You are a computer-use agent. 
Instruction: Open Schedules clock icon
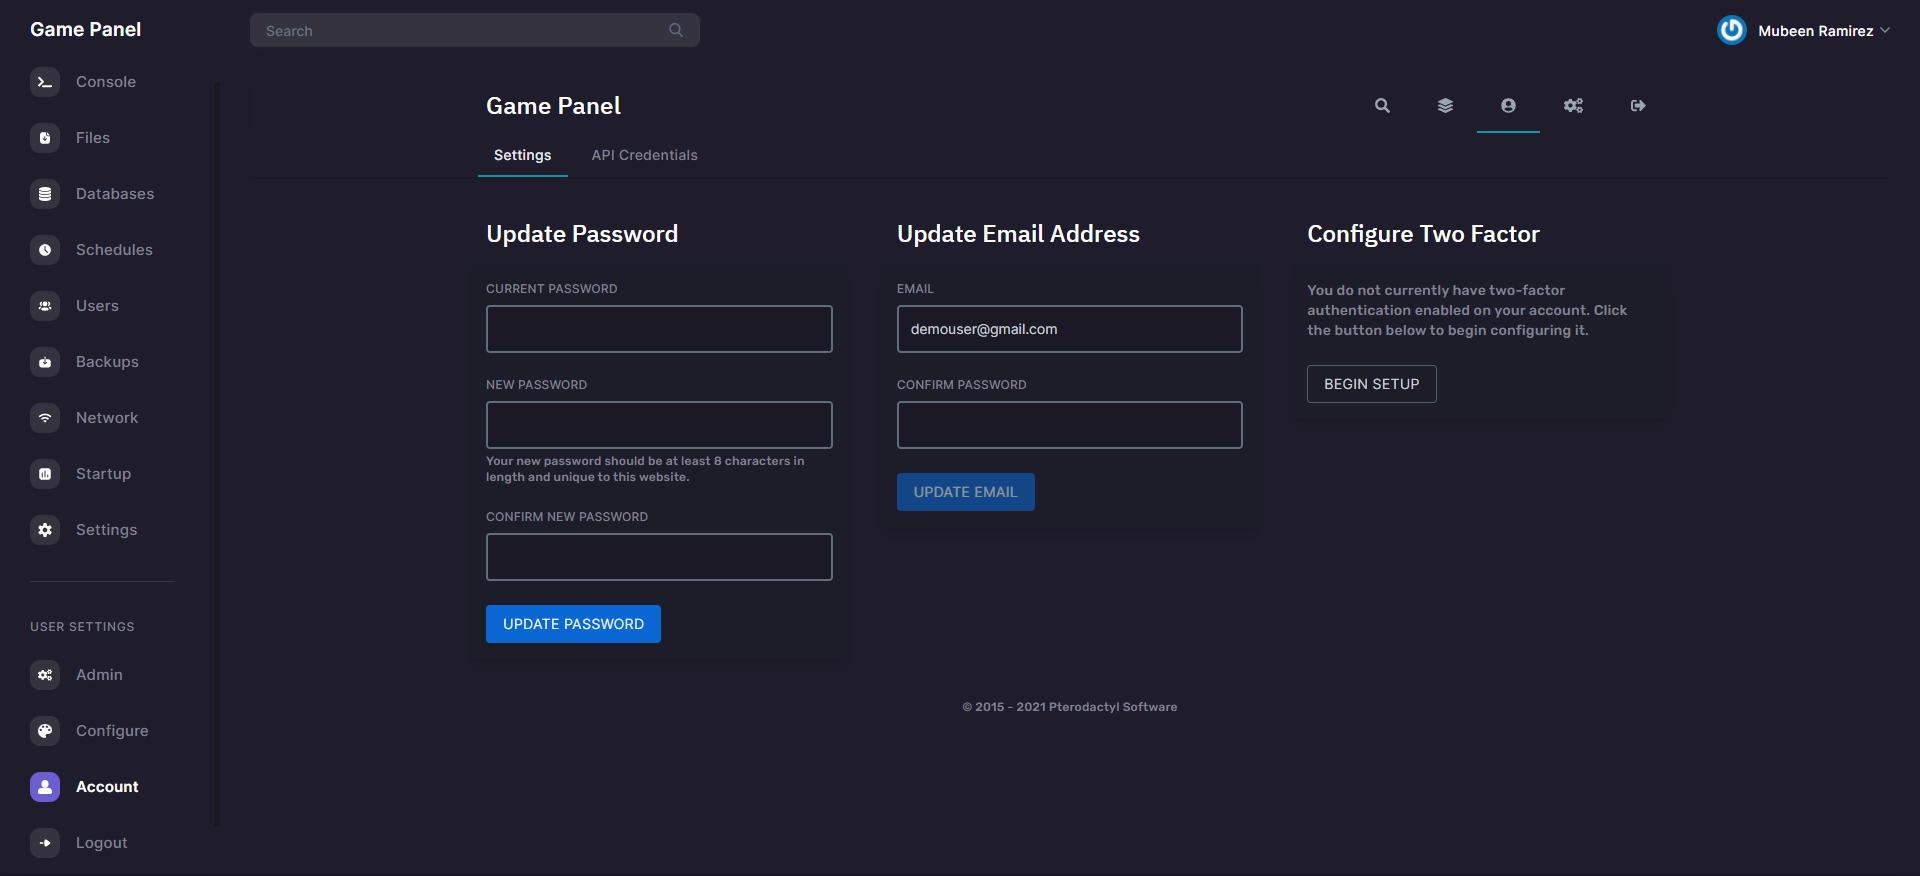tap(45, 250)
